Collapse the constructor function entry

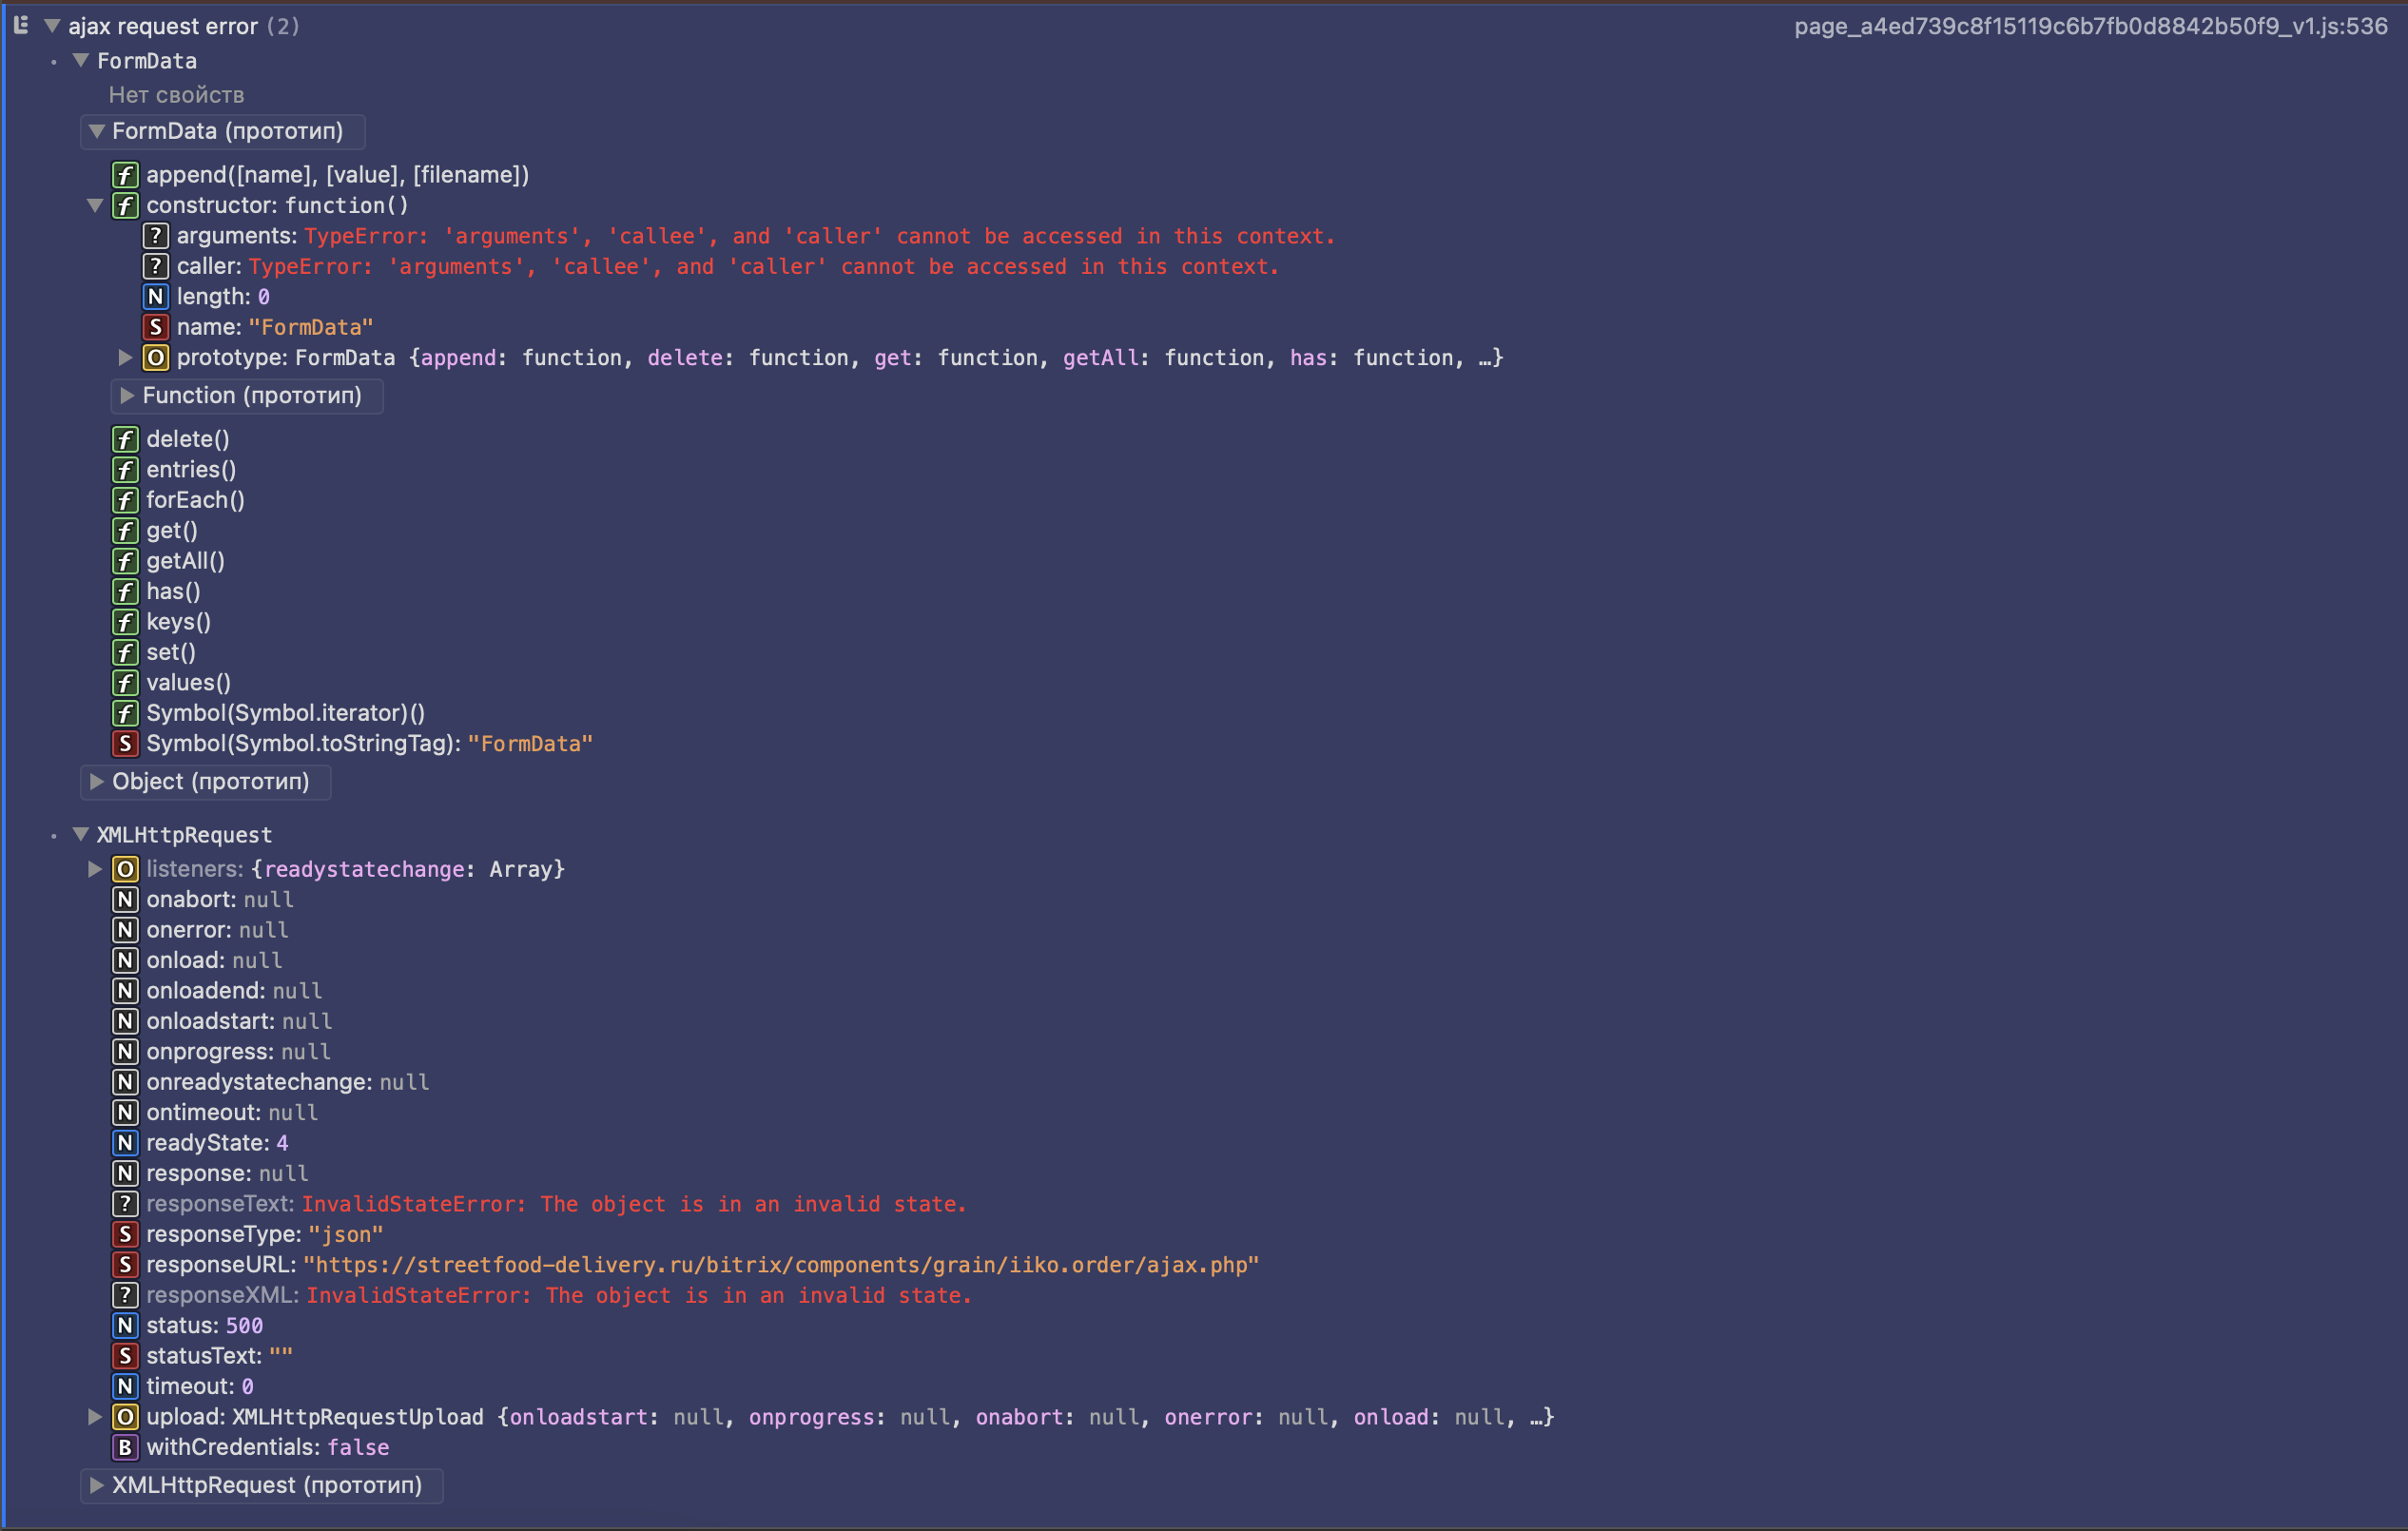coord(95,206)
